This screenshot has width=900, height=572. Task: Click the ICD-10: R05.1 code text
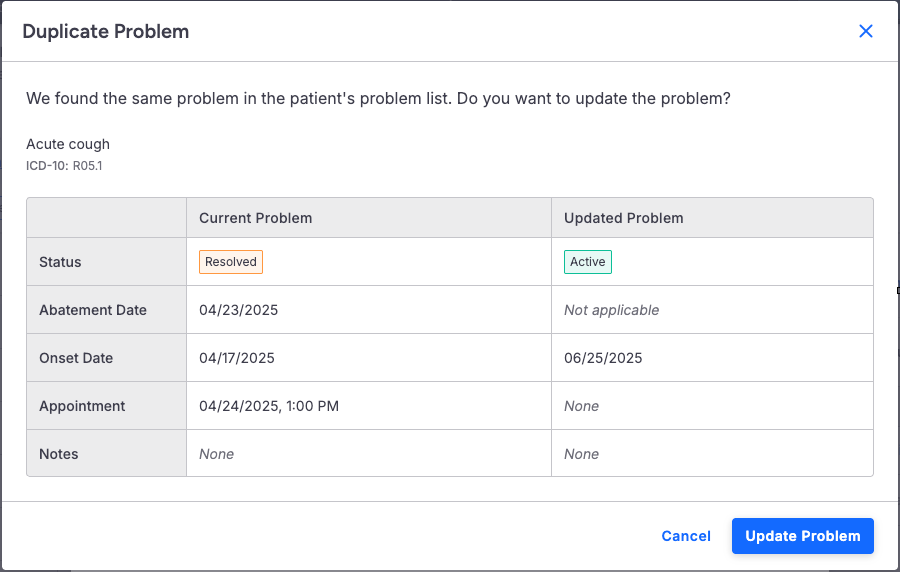(x=64, y=165)
